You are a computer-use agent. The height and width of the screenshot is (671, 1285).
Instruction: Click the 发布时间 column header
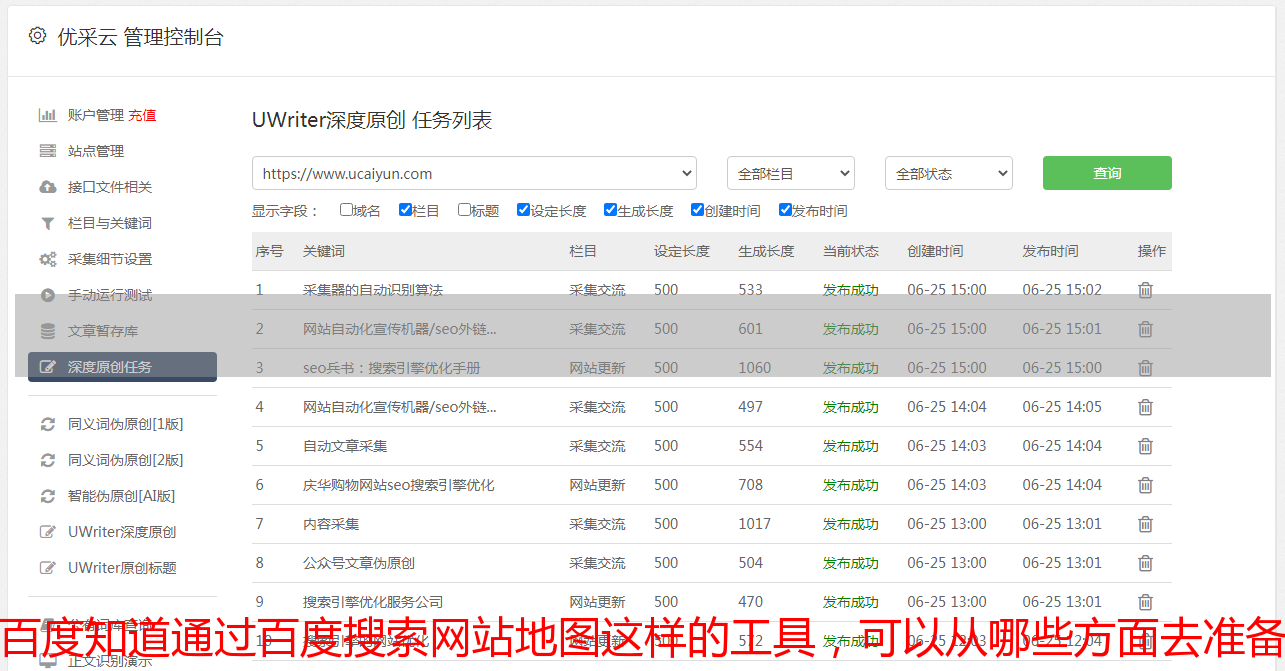tap(1050, 251)
